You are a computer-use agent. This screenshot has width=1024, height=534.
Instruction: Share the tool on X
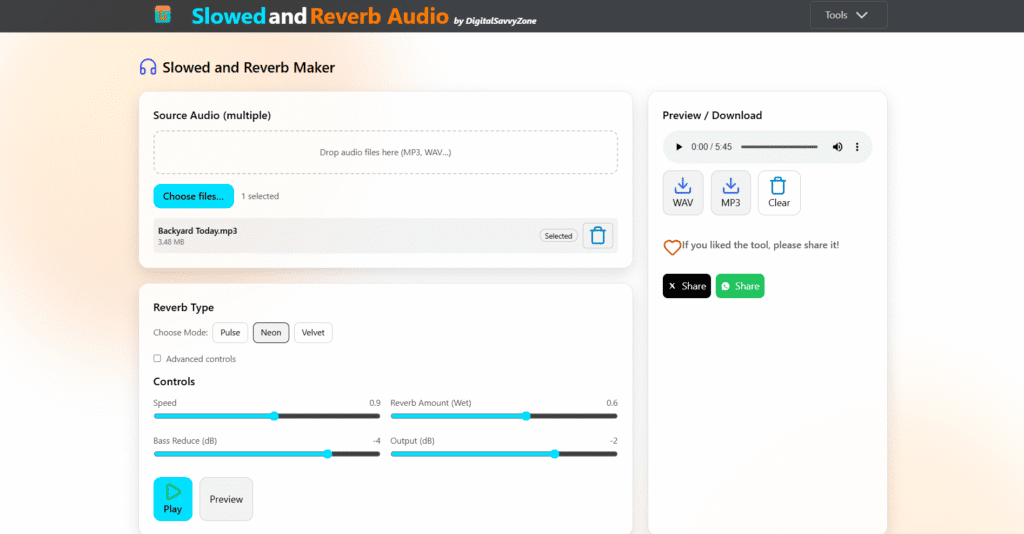tap(686, 286)
